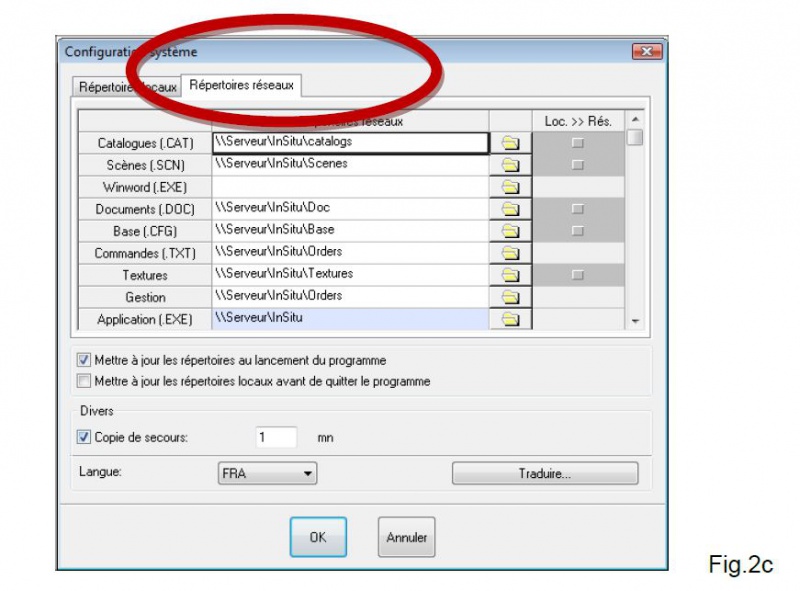Browse folder for Application (.EXE) path
This screenshot has width=800, height=591.
[510, 319]
